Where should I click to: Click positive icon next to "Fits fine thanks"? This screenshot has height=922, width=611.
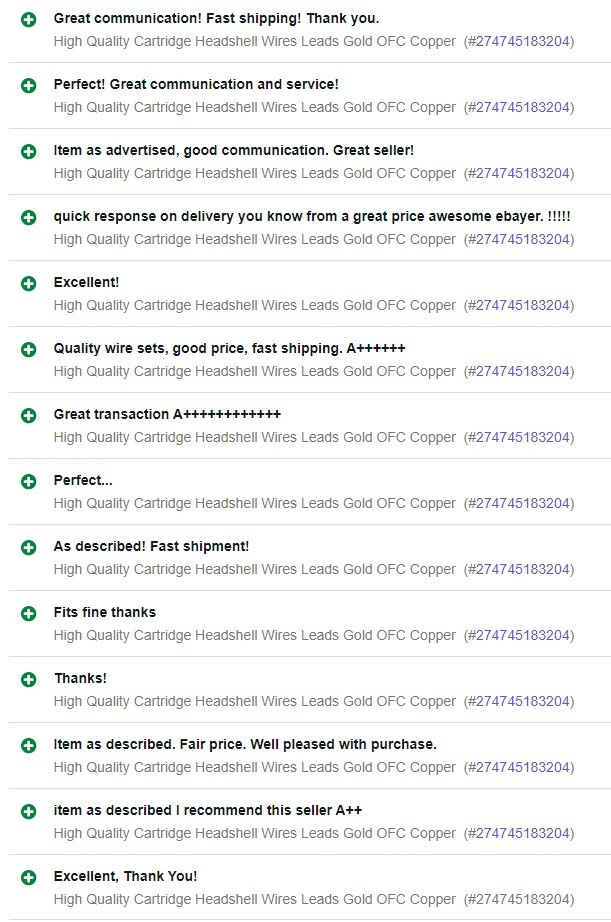click(29, 613)
